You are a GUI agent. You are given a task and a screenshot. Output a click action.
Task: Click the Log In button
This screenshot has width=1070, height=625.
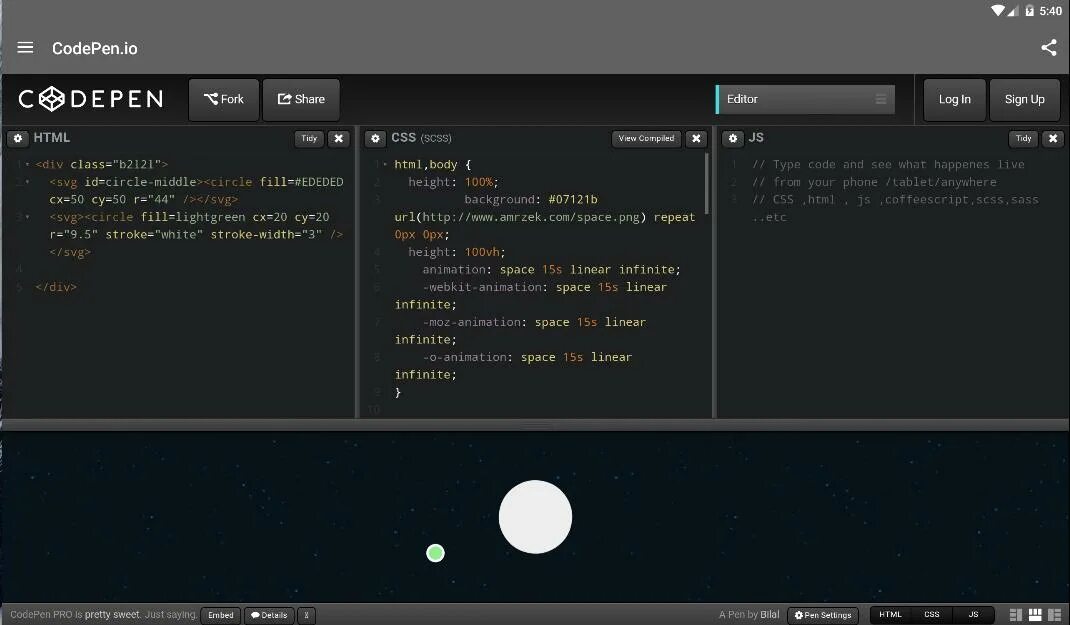pyautogui.click(x=955, y=100)
